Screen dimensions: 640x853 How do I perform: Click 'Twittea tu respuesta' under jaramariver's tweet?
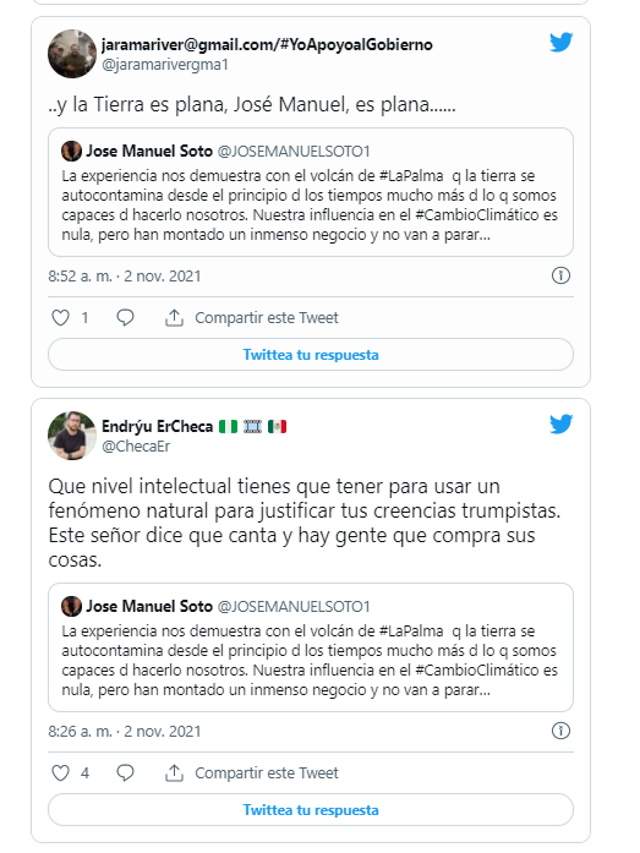coord(311,355)
